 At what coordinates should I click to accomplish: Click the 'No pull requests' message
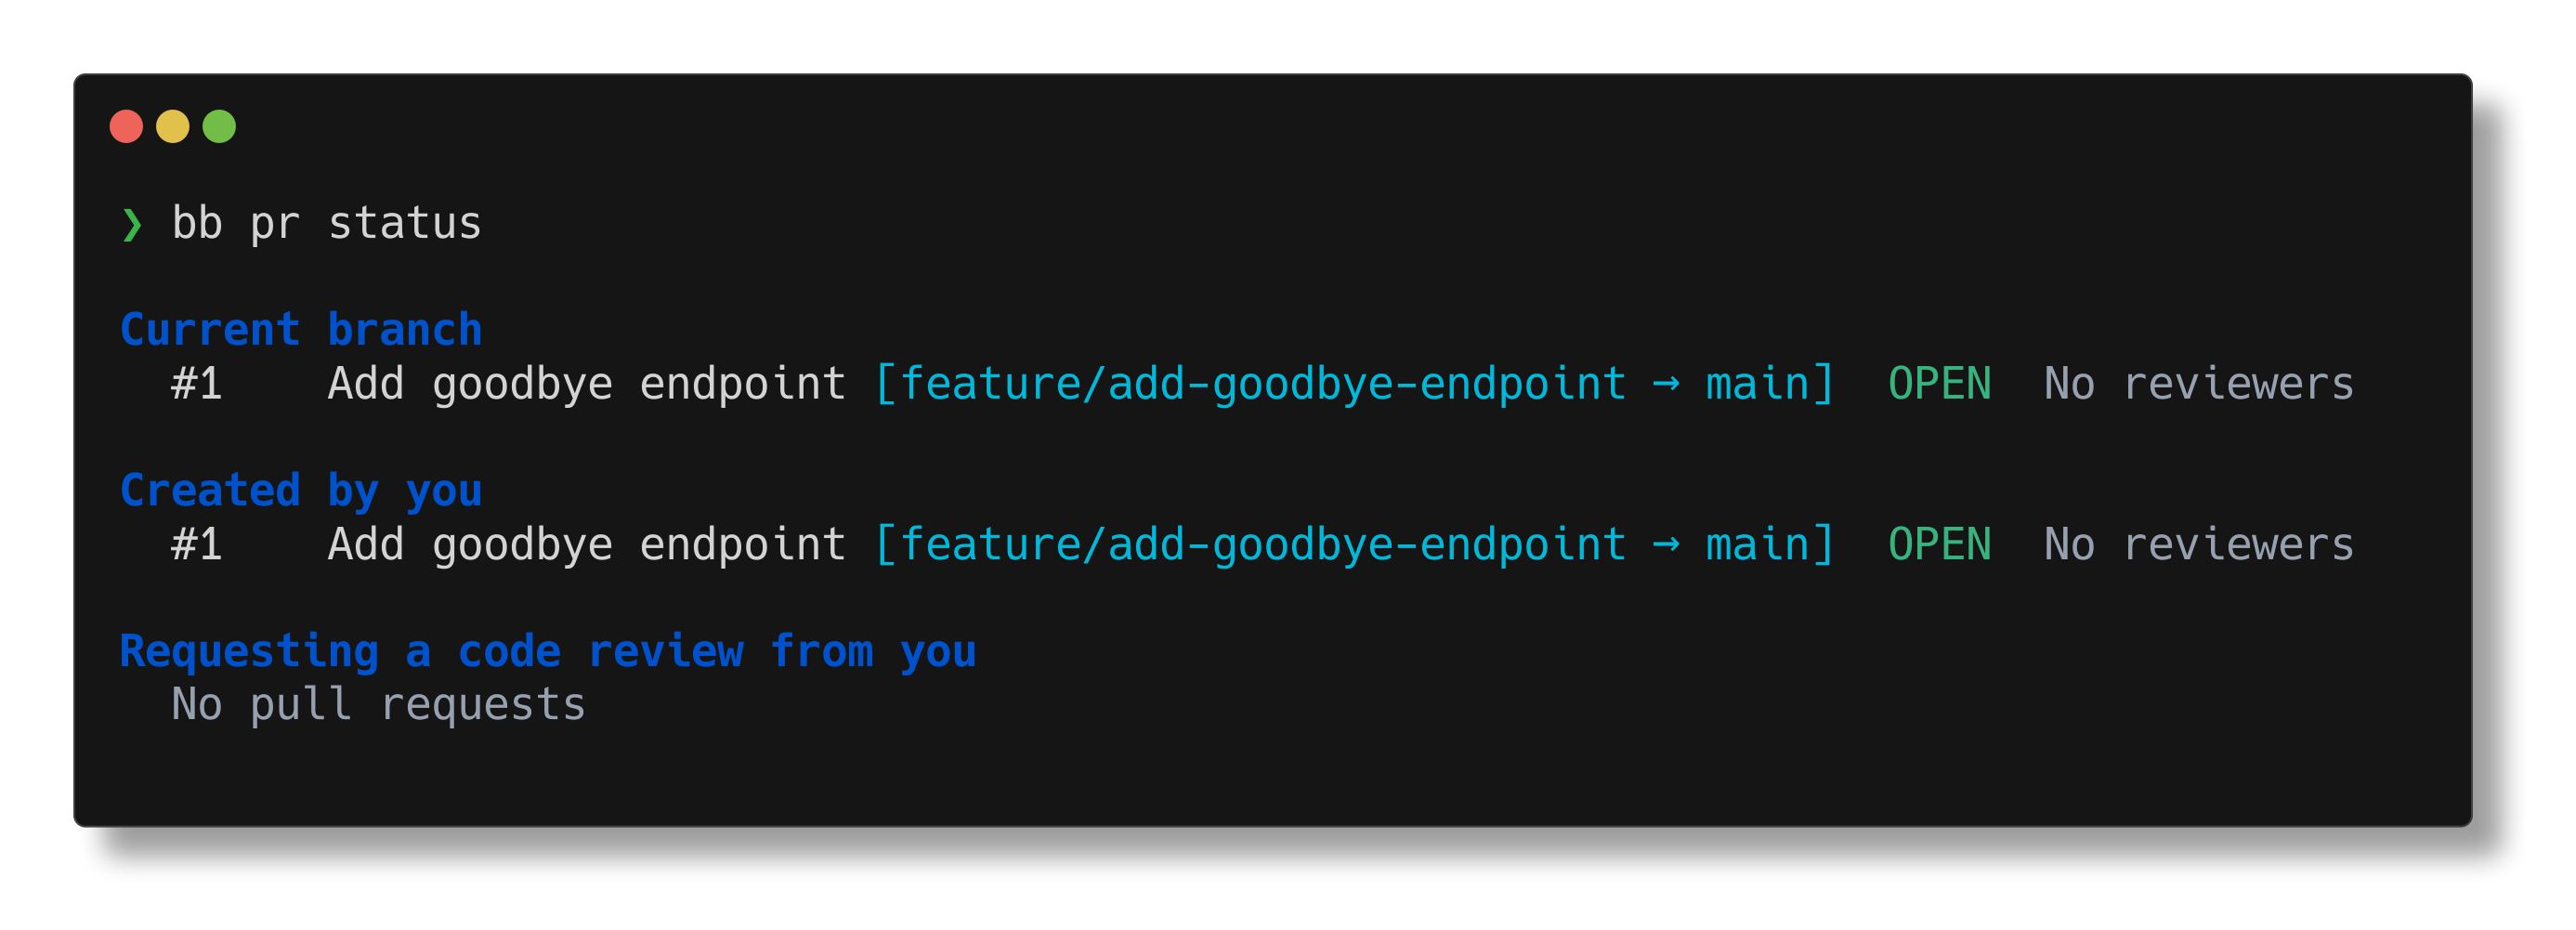[378, 705]
